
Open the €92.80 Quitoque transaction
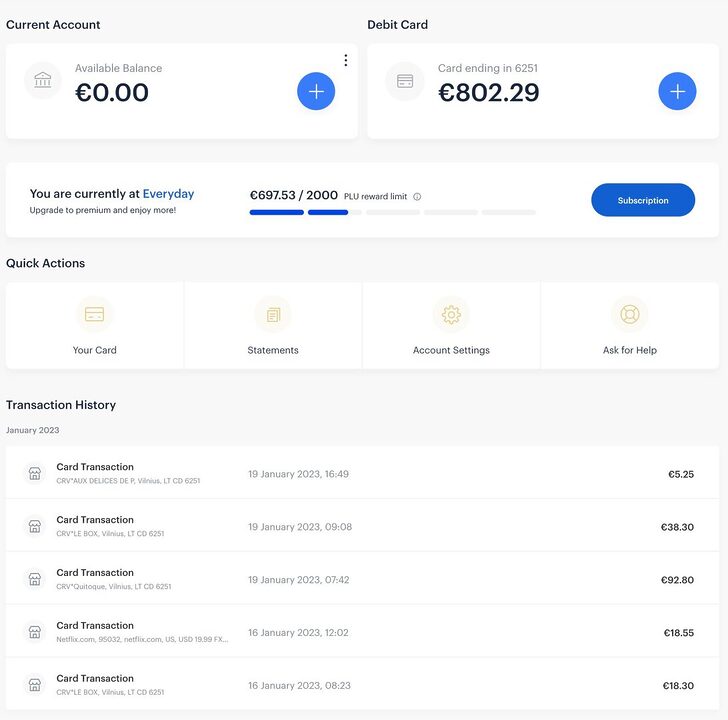tap(362, 578)
